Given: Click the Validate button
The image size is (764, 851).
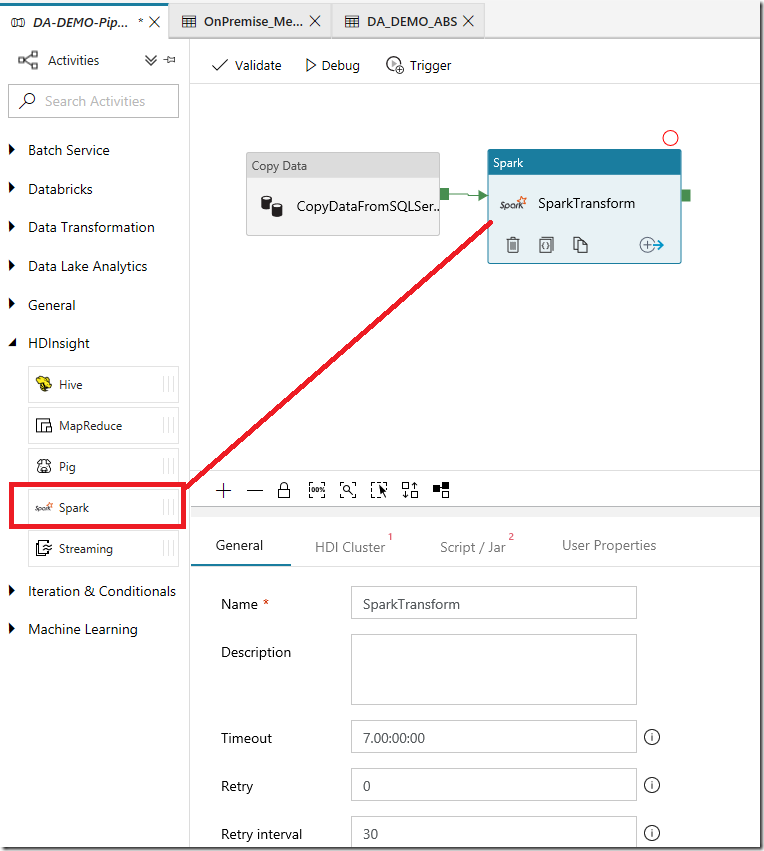Looking at the screenshot, I should tap(247, 65).
